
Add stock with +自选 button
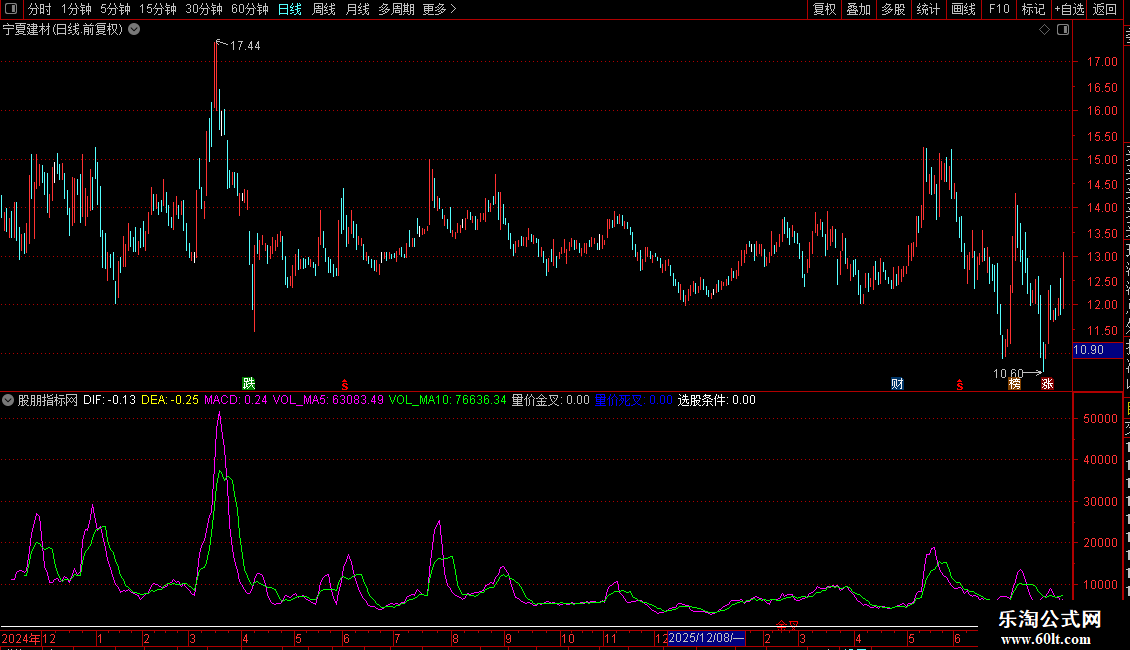1069,9
